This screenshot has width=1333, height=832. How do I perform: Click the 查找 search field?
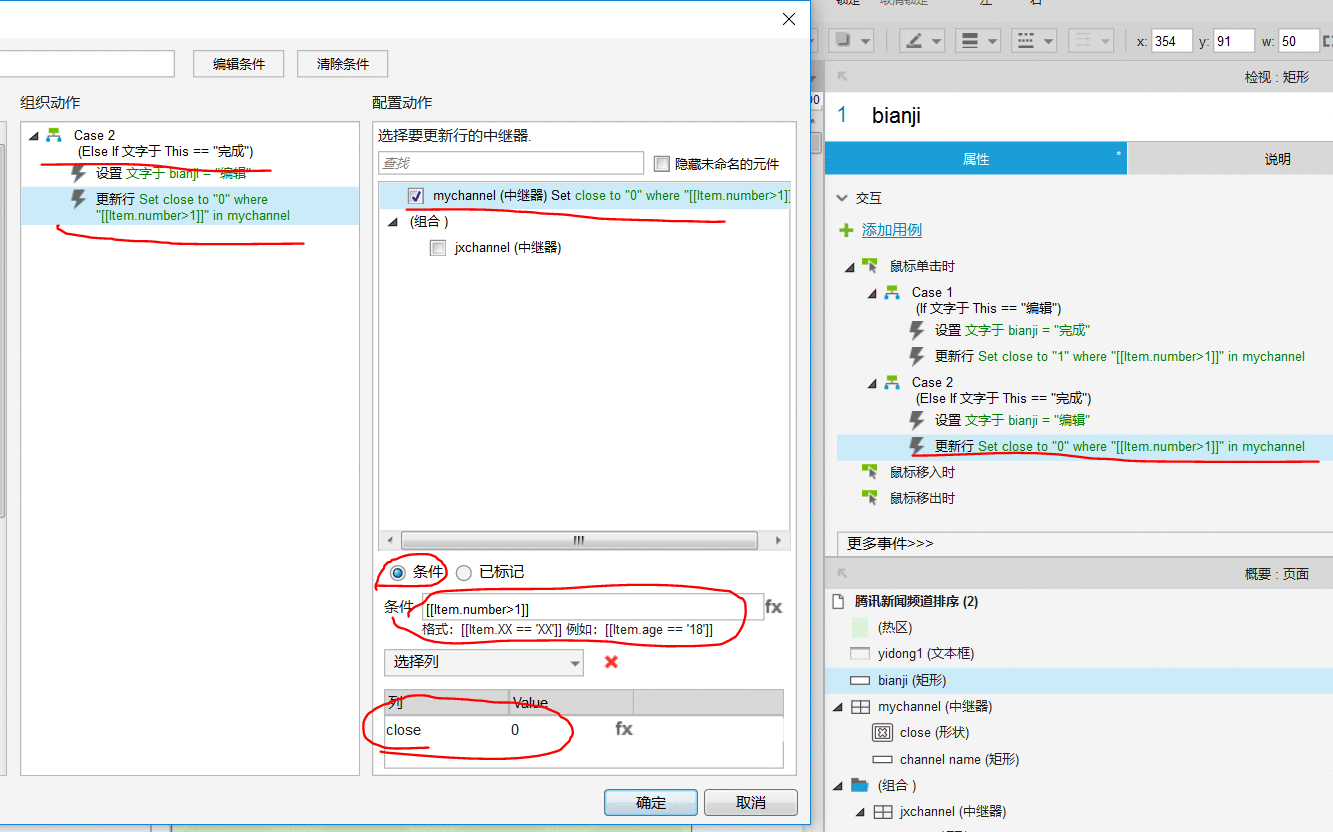(x=511, y=163)
